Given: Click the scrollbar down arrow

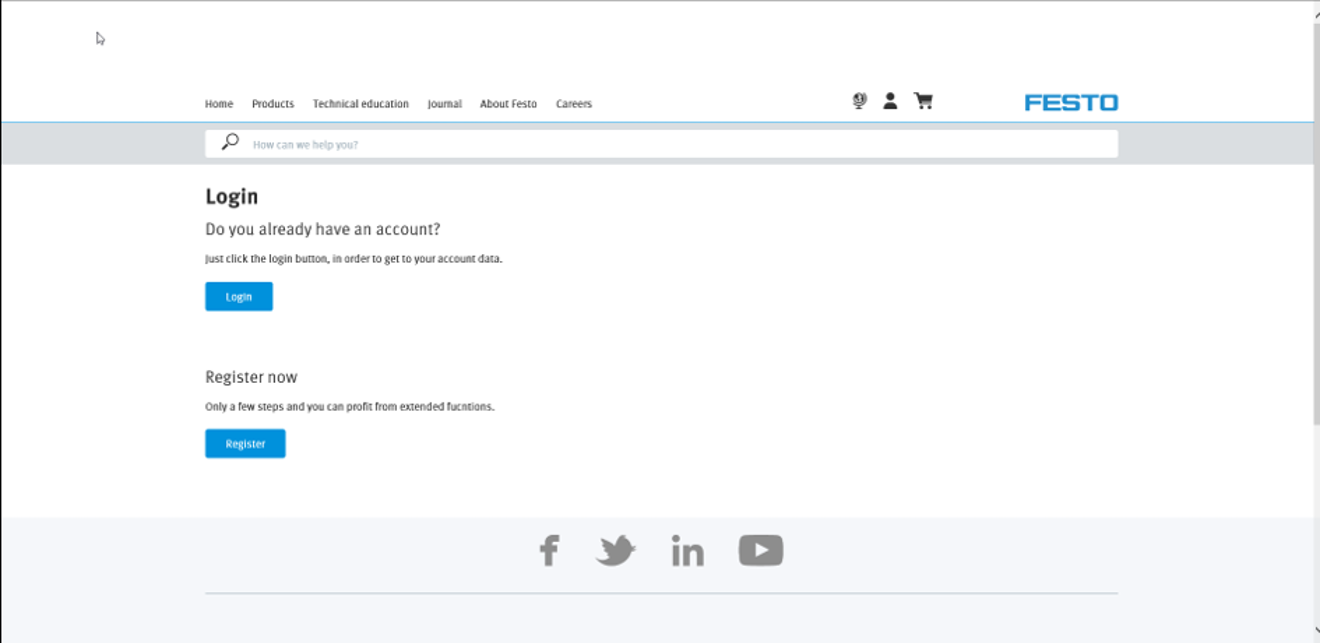Looking at the screenshot, I should coord(1315,632).
